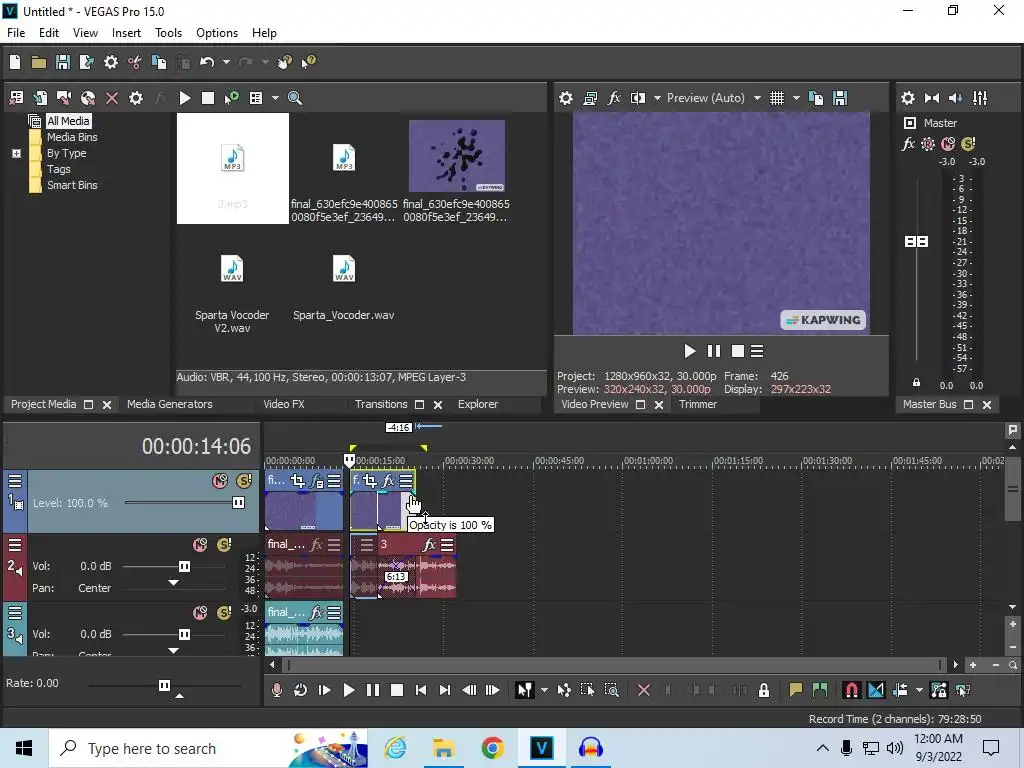Open a project using the folder icon
The height and width of the screenshot is (768, 1024).
tap(39, 62)
